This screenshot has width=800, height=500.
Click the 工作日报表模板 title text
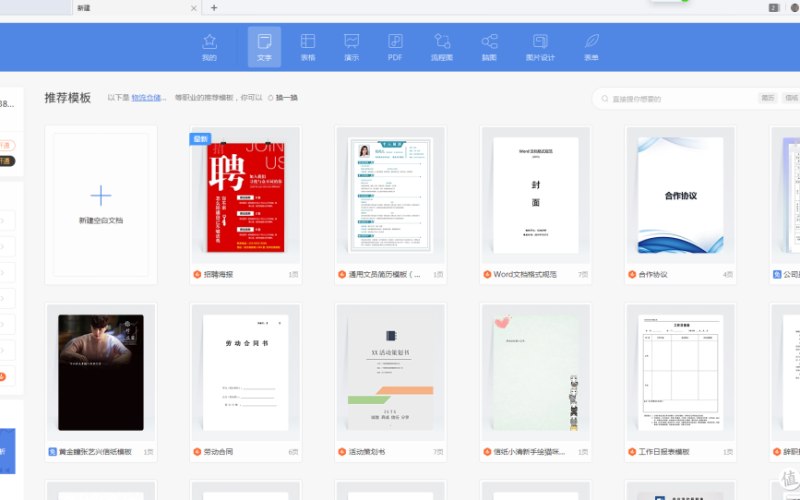point(664,452)
